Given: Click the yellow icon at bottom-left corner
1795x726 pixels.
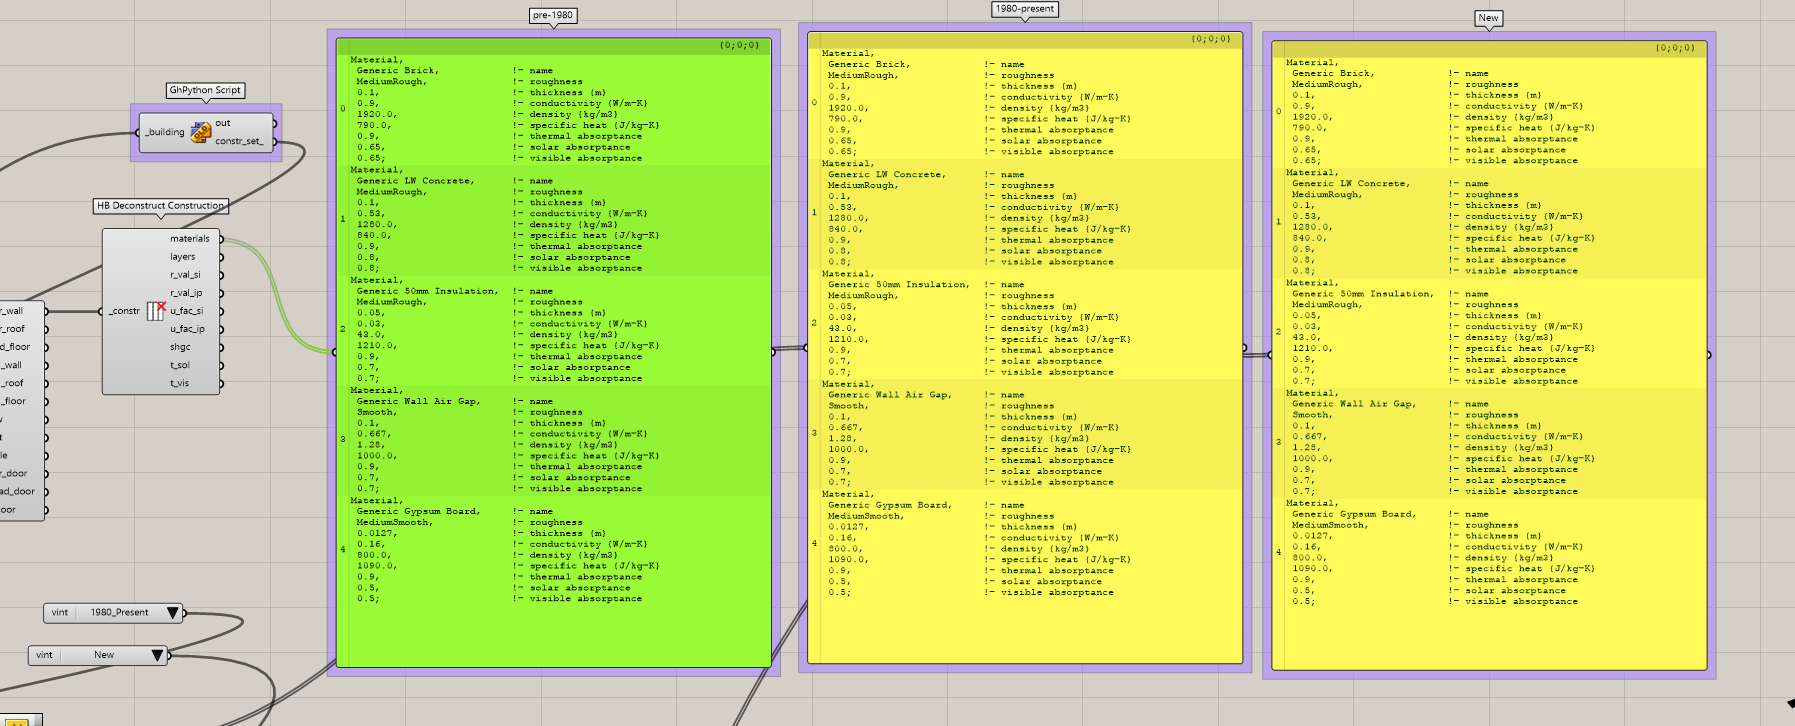Looking at the screenshot, I should click(x=18, y=721).
